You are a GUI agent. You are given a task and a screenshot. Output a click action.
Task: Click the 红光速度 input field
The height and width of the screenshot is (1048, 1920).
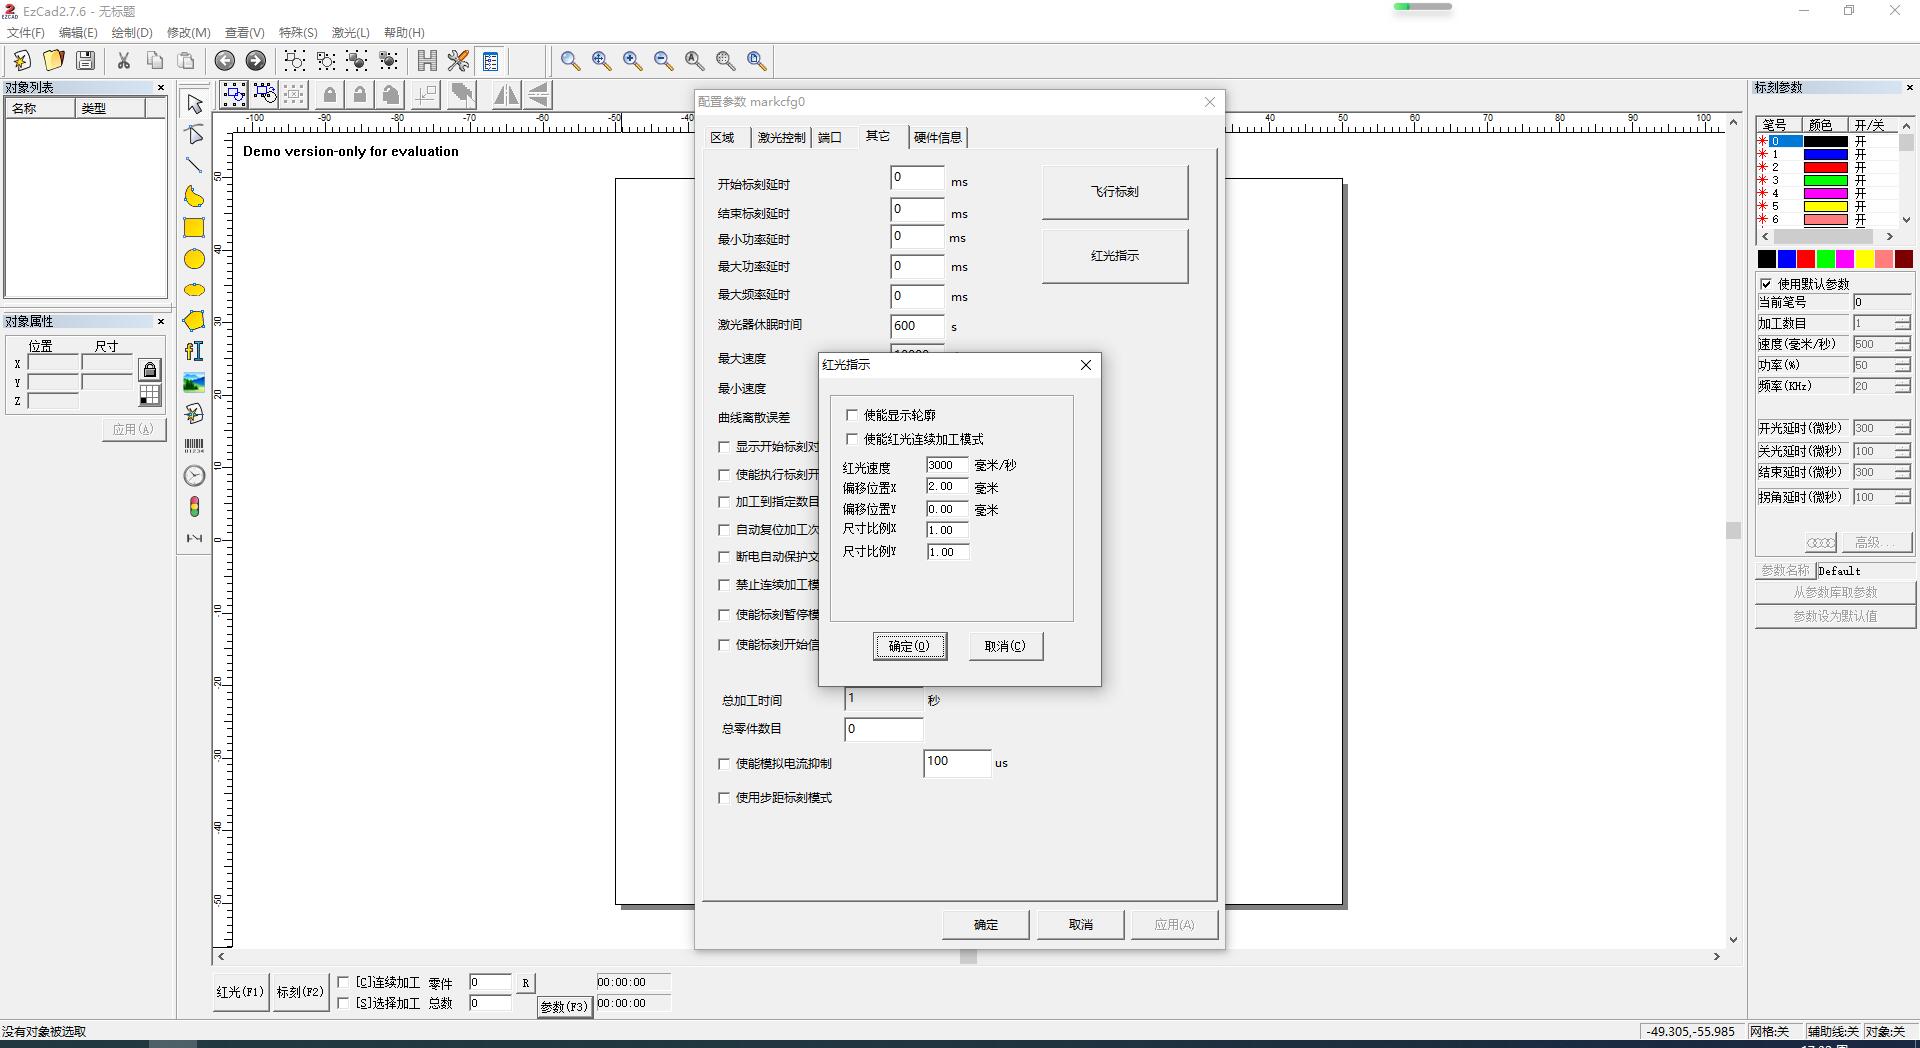coord(946,466)
